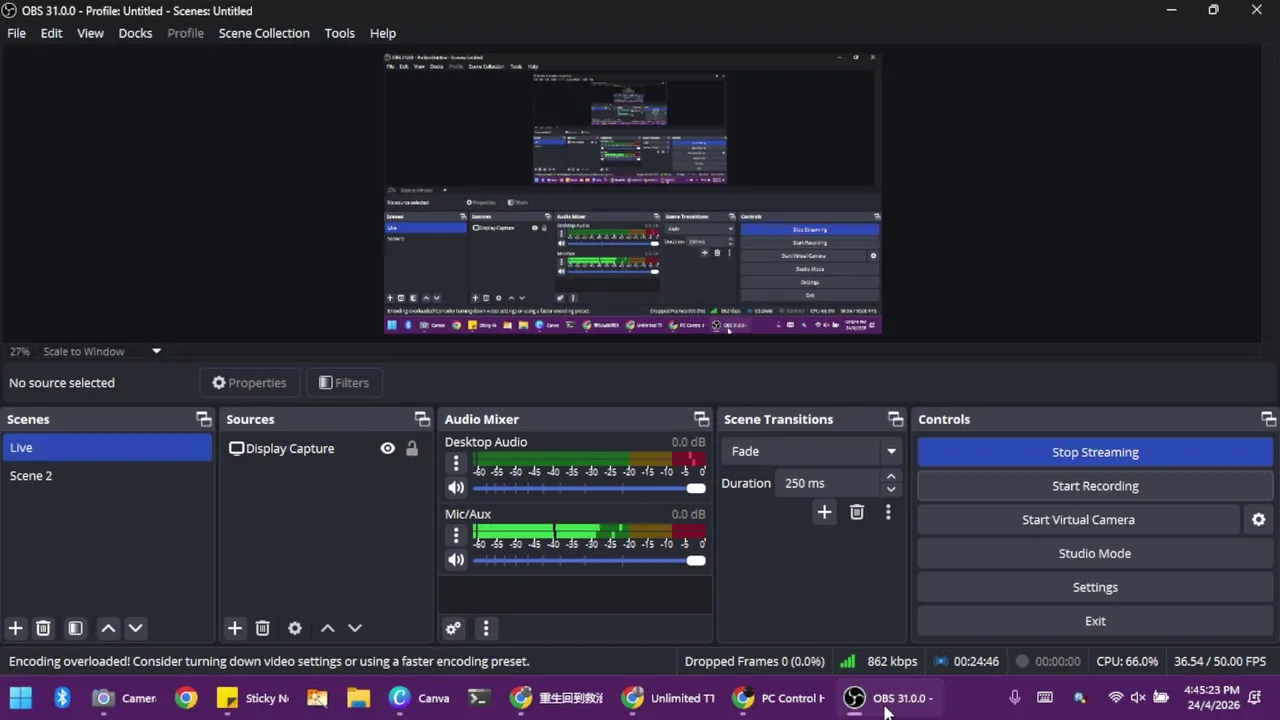Pop out the Audio Mixer dock

pos(701,419)
